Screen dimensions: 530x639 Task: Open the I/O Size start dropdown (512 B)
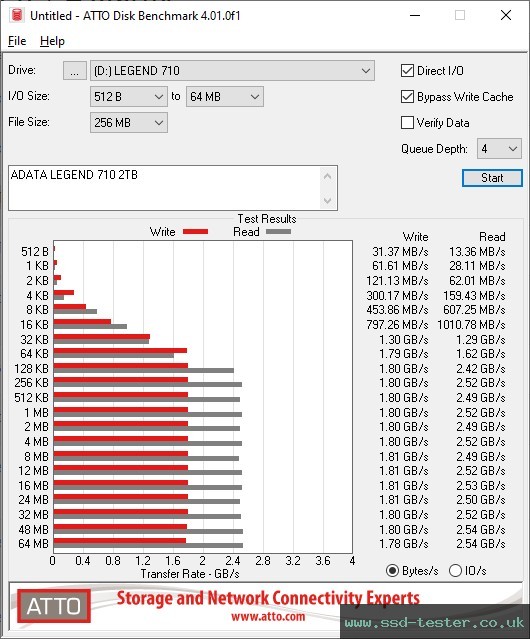click(x=129, y=97)
